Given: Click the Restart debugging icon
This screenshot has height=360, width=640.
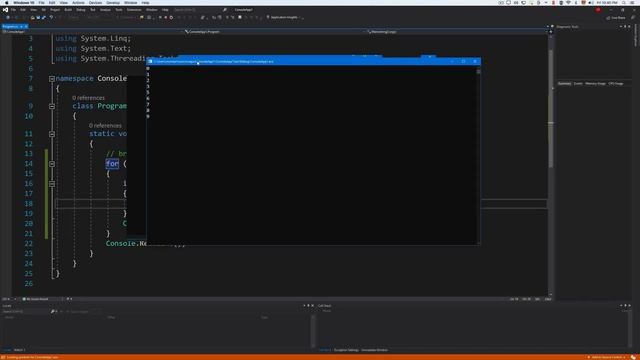Looking at the screenshot, I should click(171, 18).
